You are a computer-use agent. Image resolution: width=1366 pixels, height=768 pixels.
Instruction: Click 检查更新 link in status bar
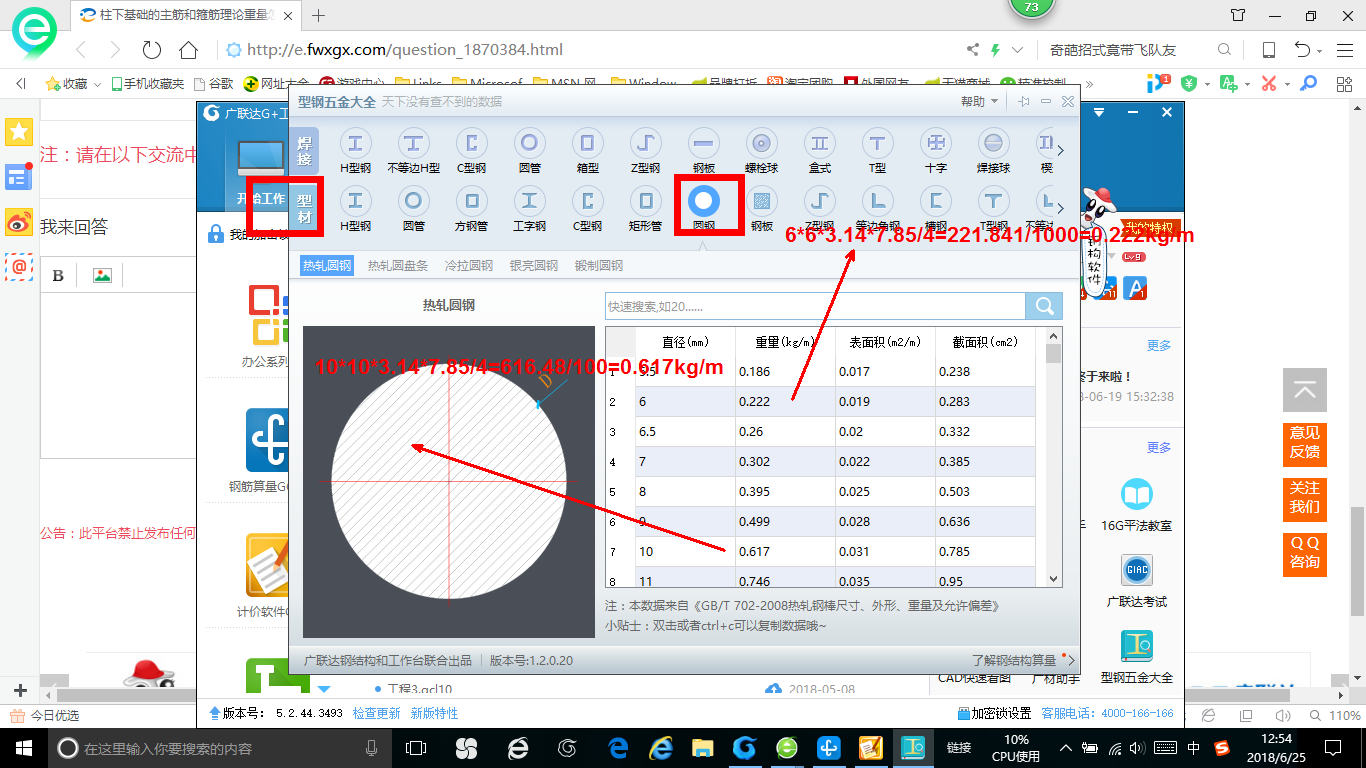click(x=376, y=713)
